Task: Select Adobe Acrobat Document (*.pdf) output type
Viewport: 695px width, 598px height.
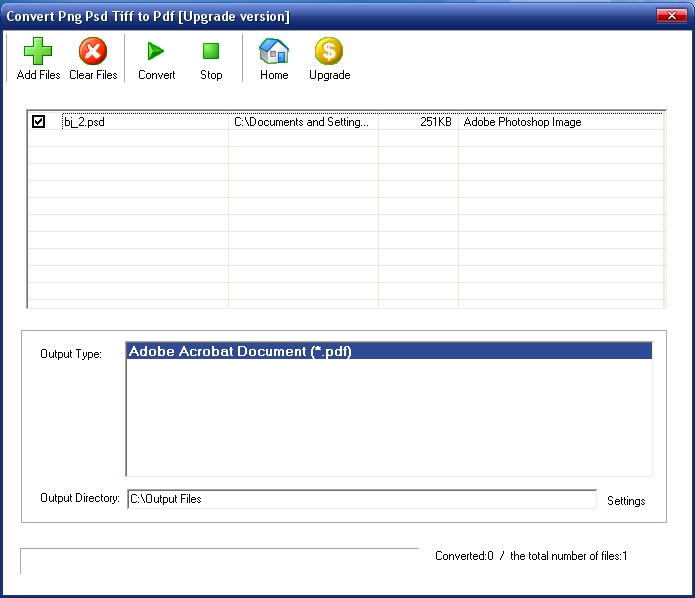Action: pos(389,351)
